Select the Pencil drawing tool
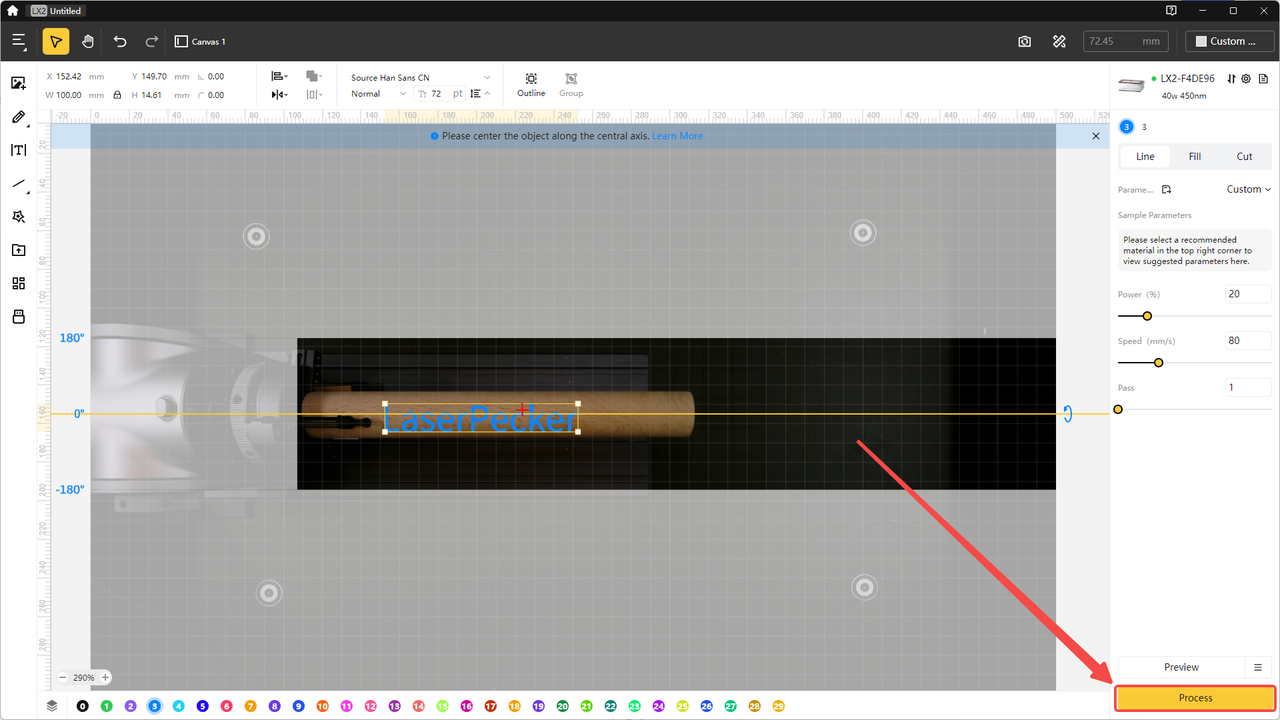 (18, 117)
